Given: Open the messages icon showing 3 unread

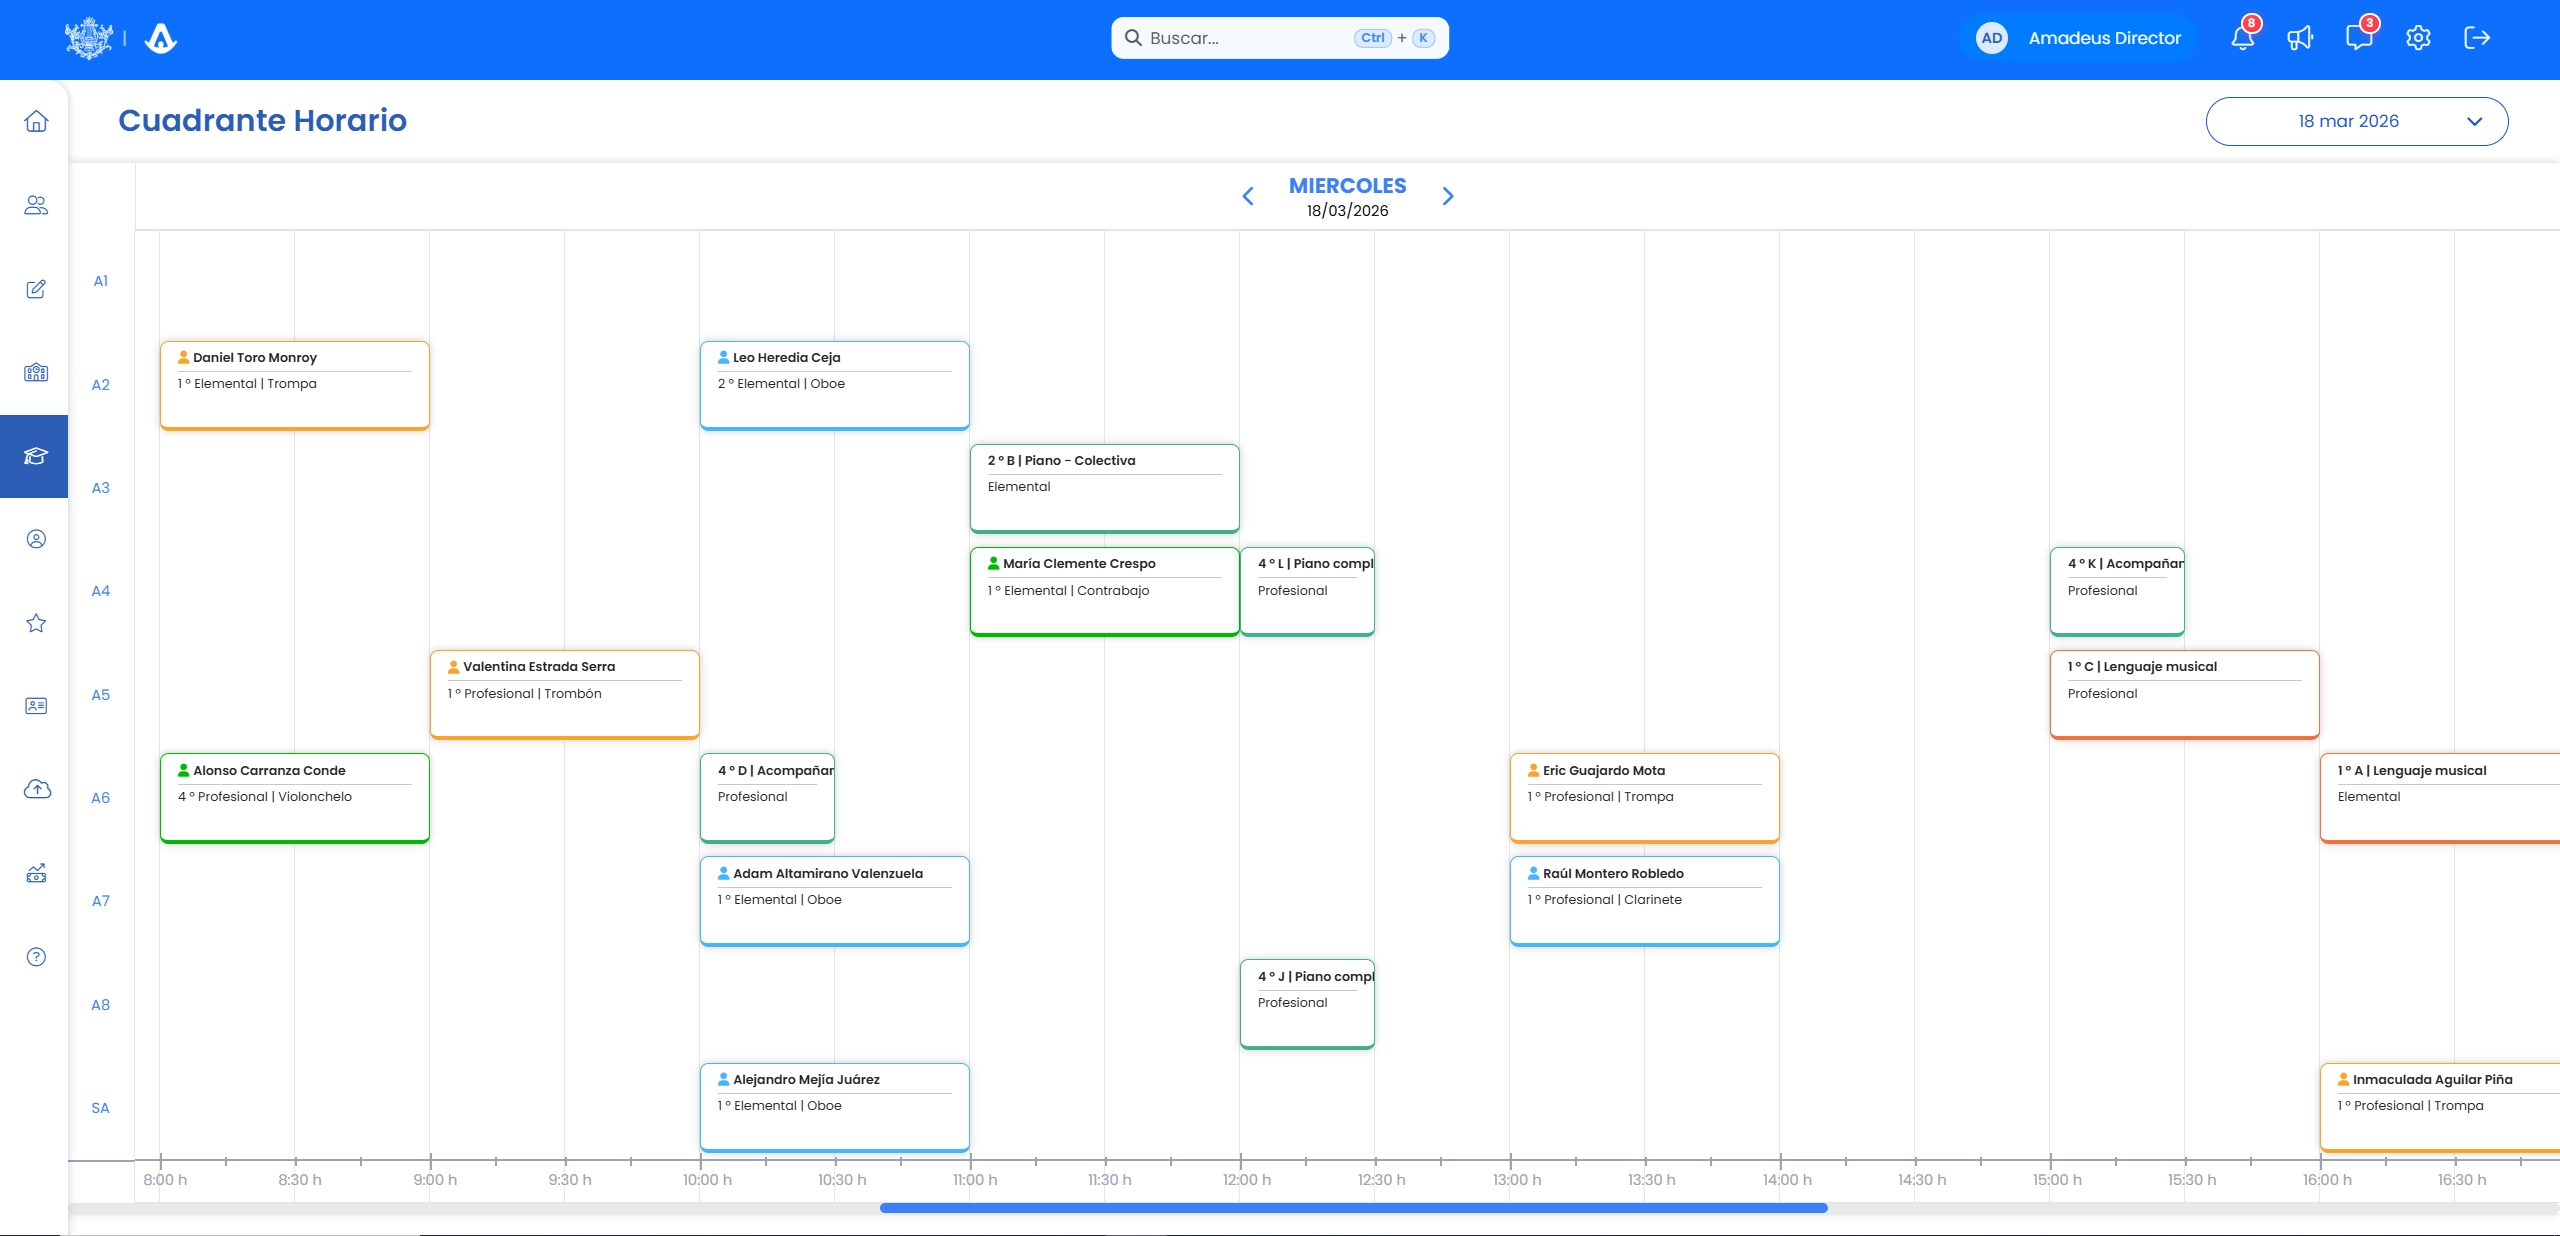Looking at the screenshot, I should (2359, 38).
